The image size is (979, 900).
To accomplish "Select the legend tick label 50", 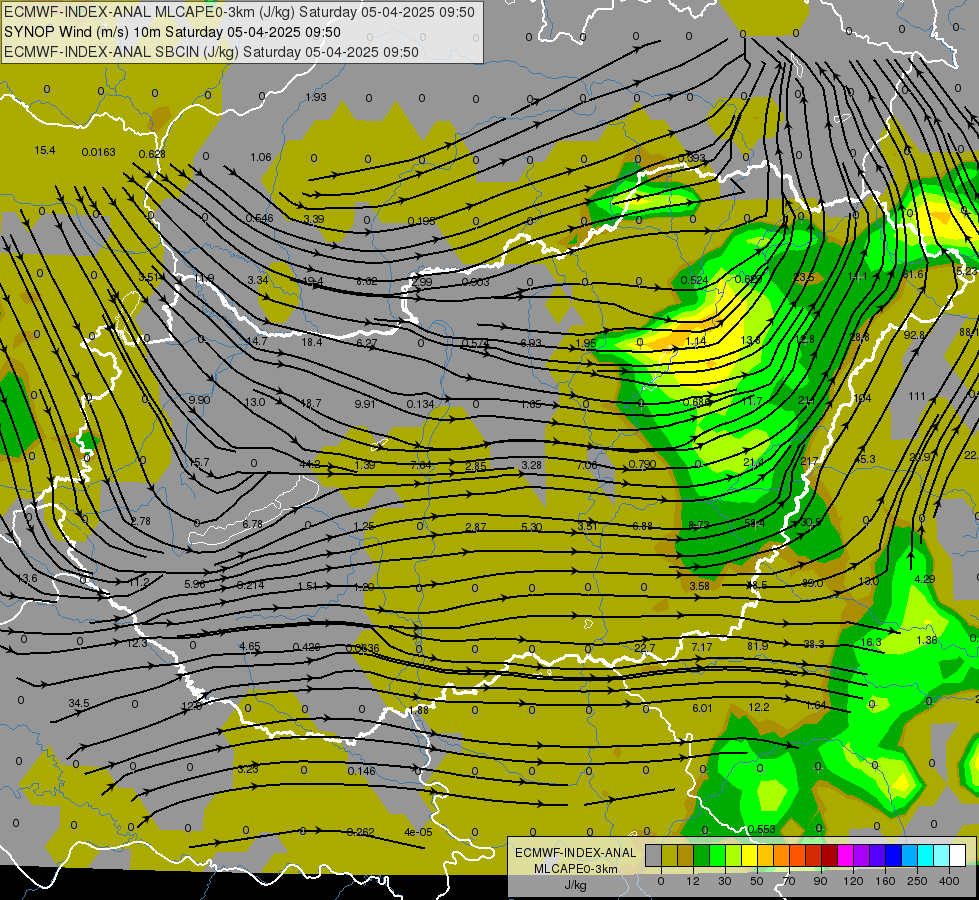I will 757,881.
